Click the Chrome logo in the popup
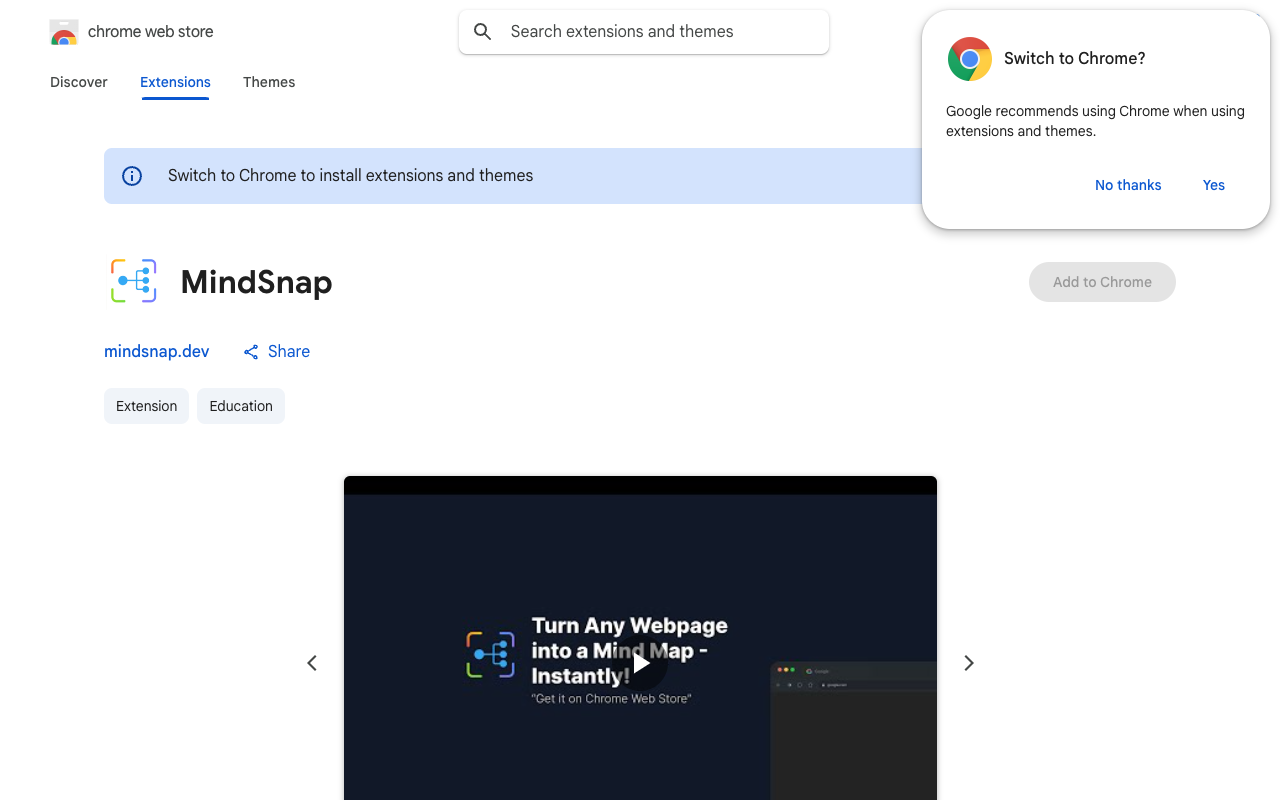This screenshot has height=800, width=1280. [970, 59]
